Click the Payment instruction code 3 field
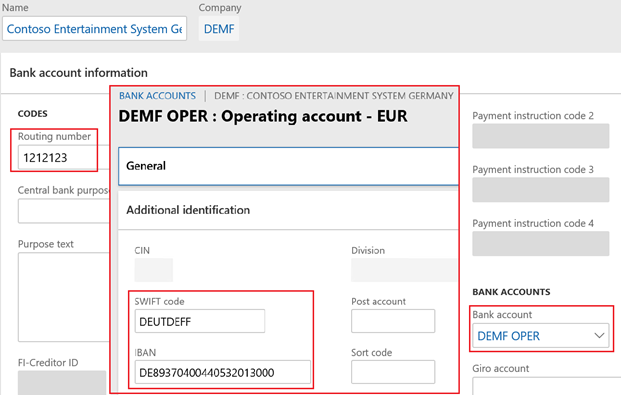The width and height of the screenshot is (621, 395). coord(541,190)
